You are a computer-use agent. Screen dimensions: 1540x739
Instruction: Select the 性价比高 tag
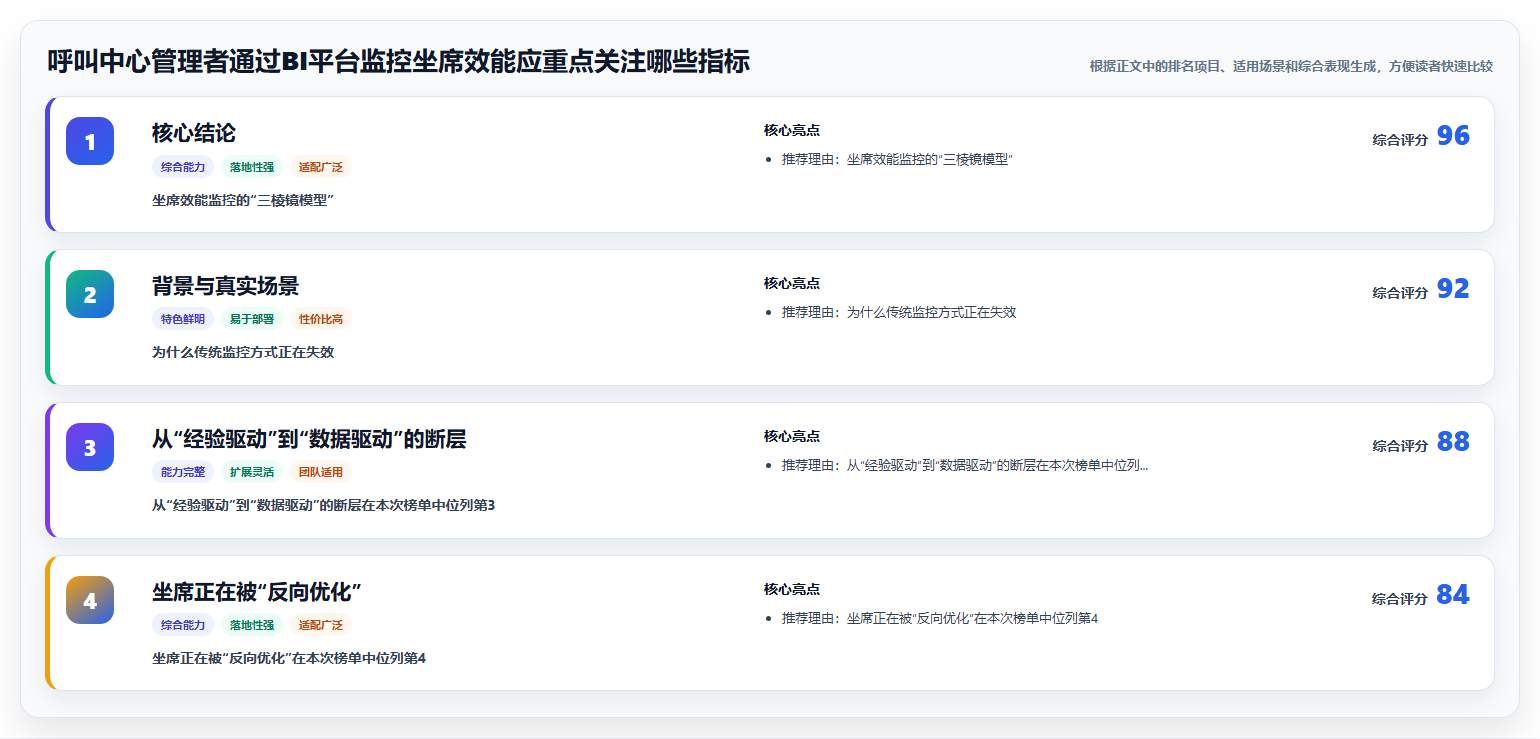pyautogui.click(x=321, y=320)
